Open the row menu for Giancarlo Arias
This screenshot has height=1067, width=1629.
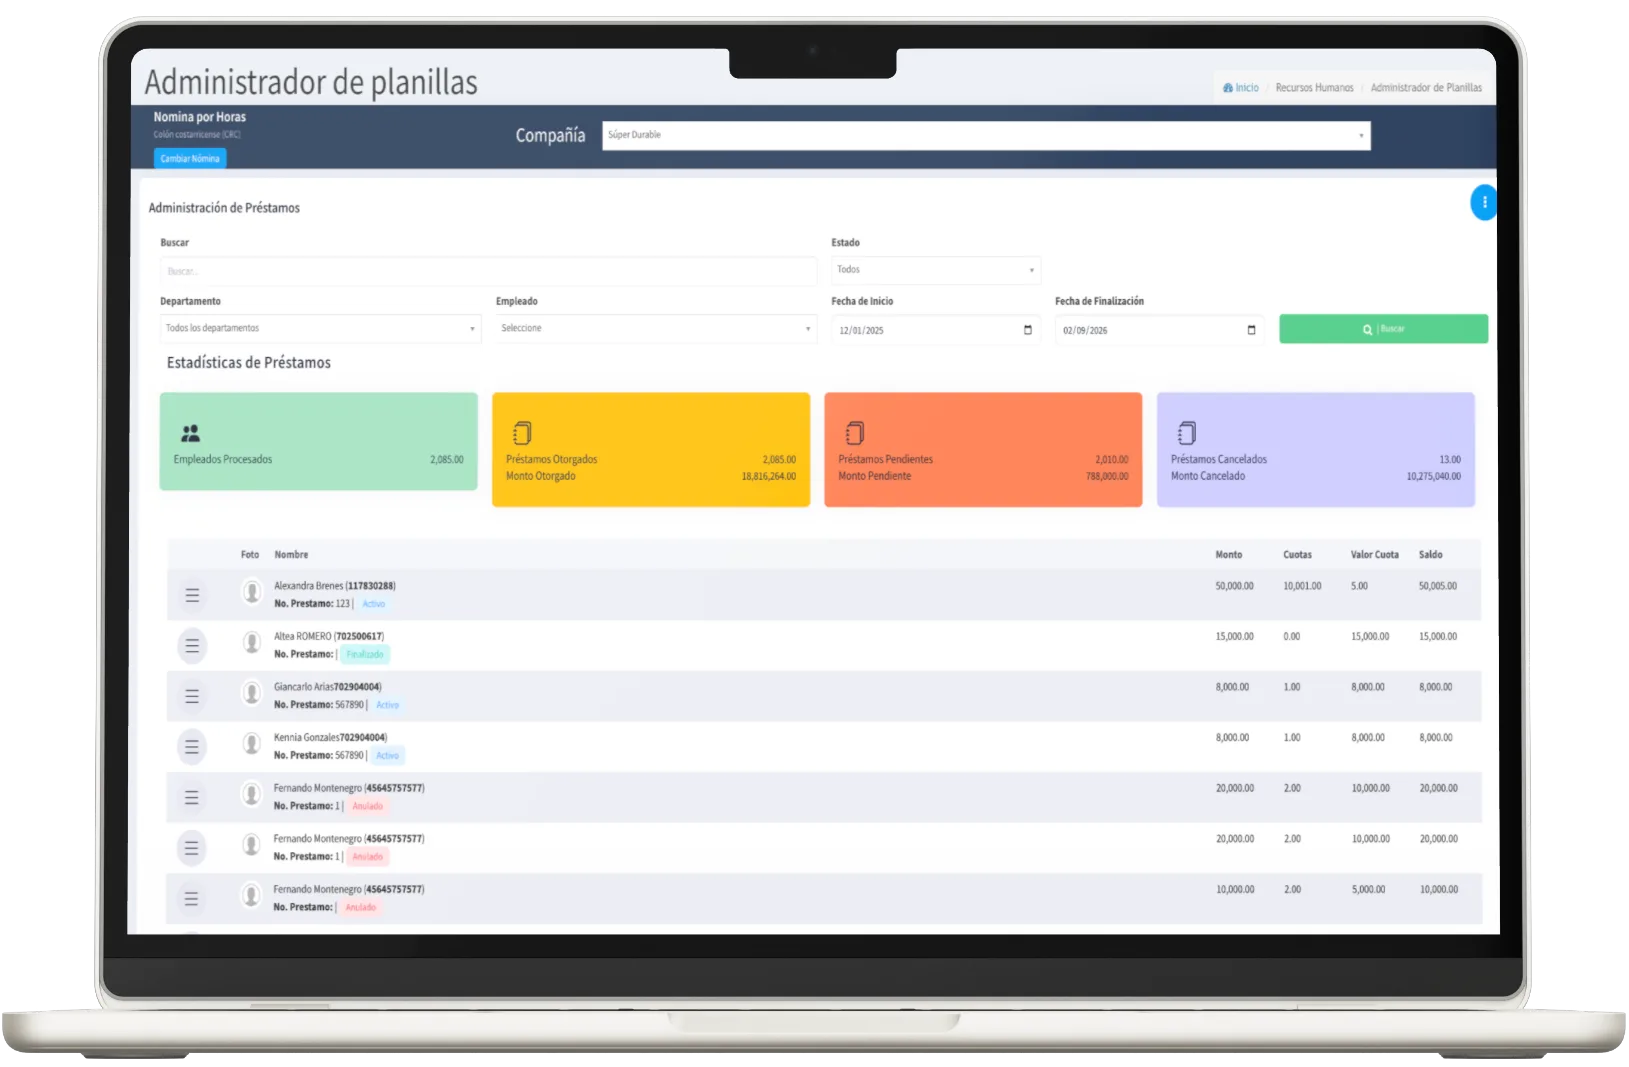click(192, 696)
